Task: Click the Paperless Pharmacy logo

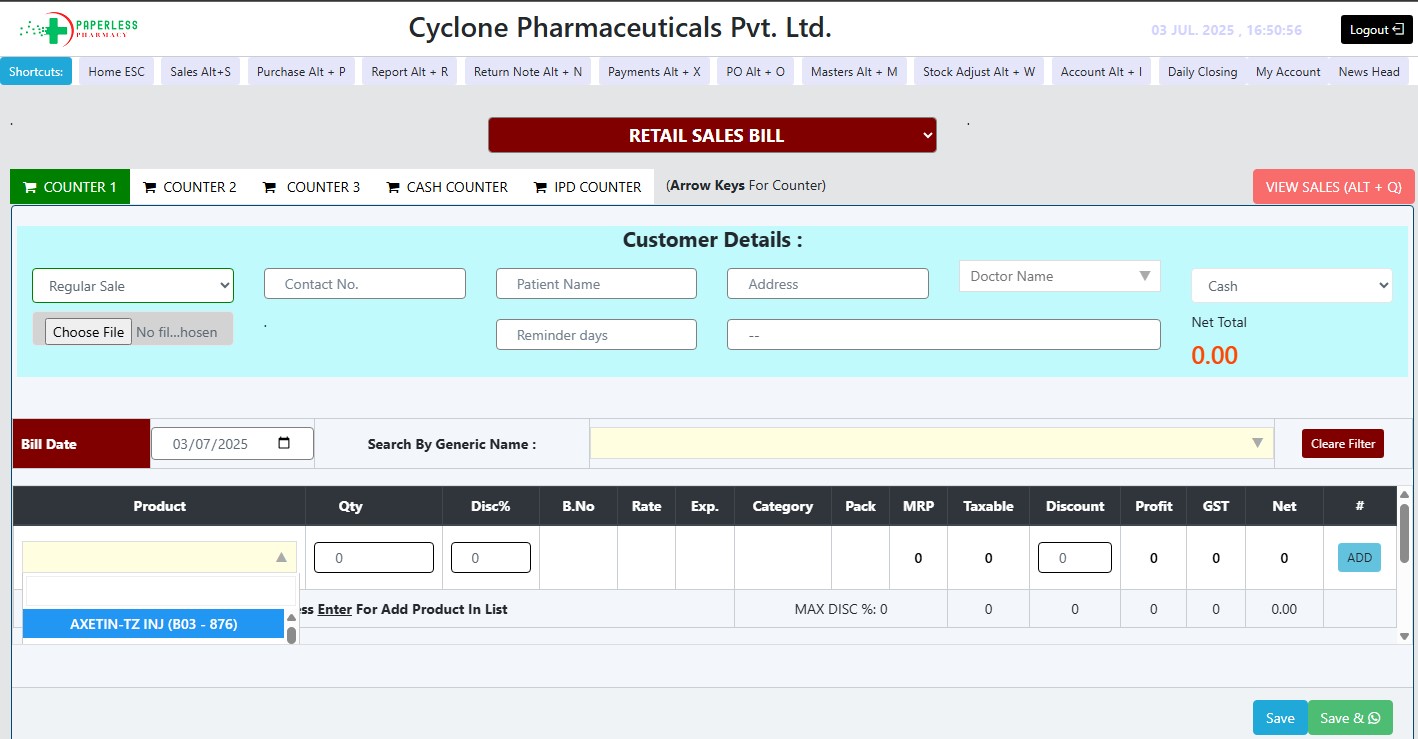Action: (x=79, y=29)
